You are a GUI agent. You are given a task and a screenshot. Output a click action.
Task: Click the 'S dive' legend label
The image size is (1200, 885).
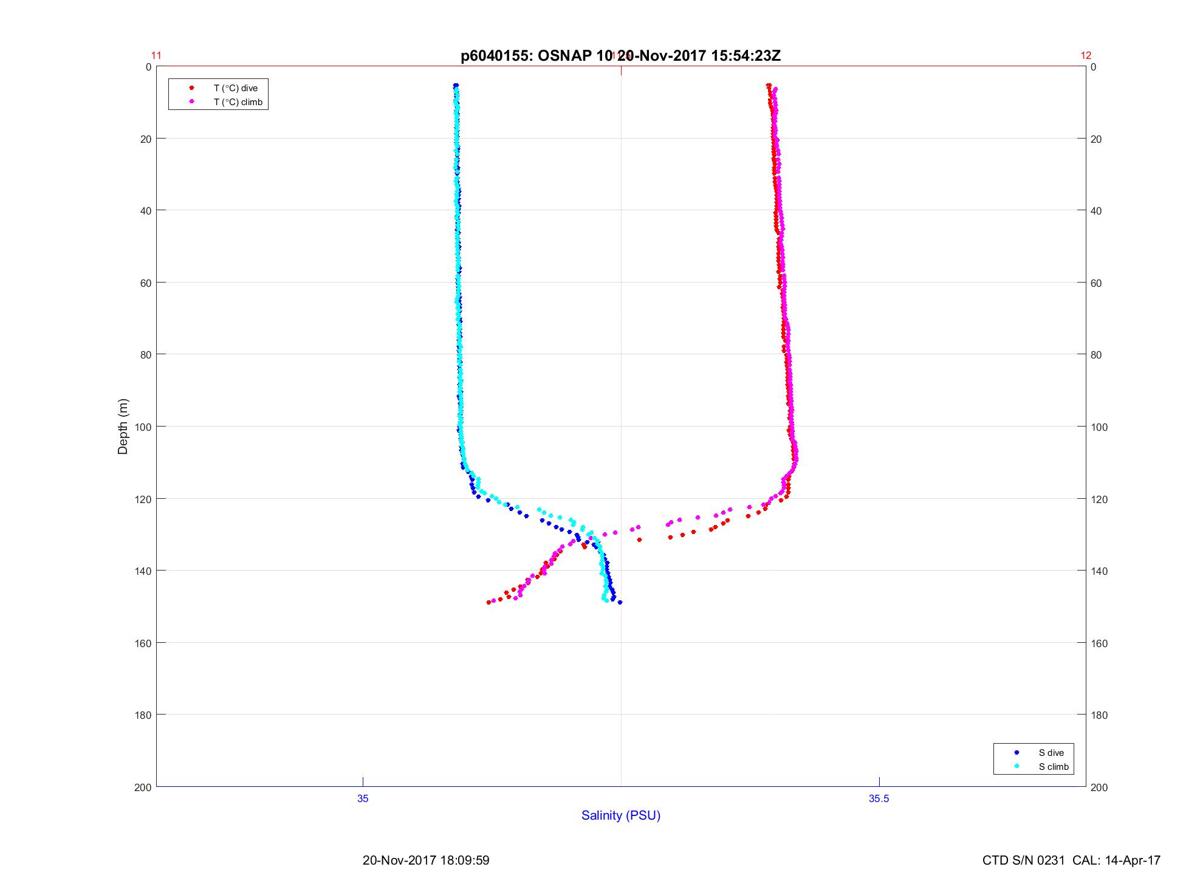(x=1051, y=752)
